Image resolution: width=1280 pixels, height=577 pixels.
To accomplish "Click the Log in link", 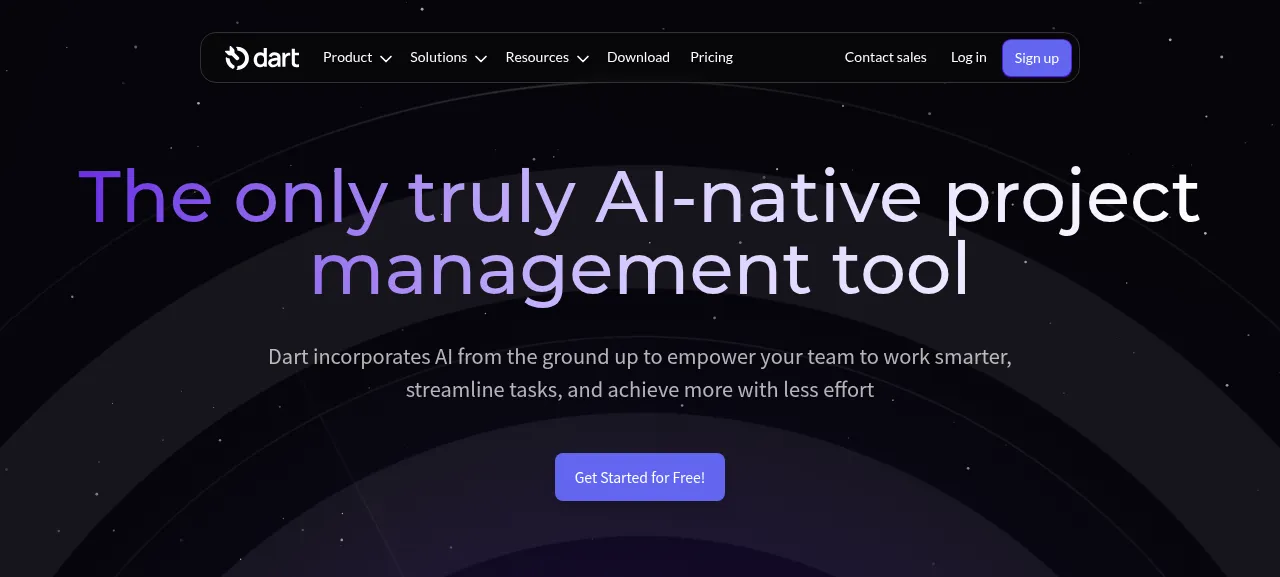I will pos(968,57).
